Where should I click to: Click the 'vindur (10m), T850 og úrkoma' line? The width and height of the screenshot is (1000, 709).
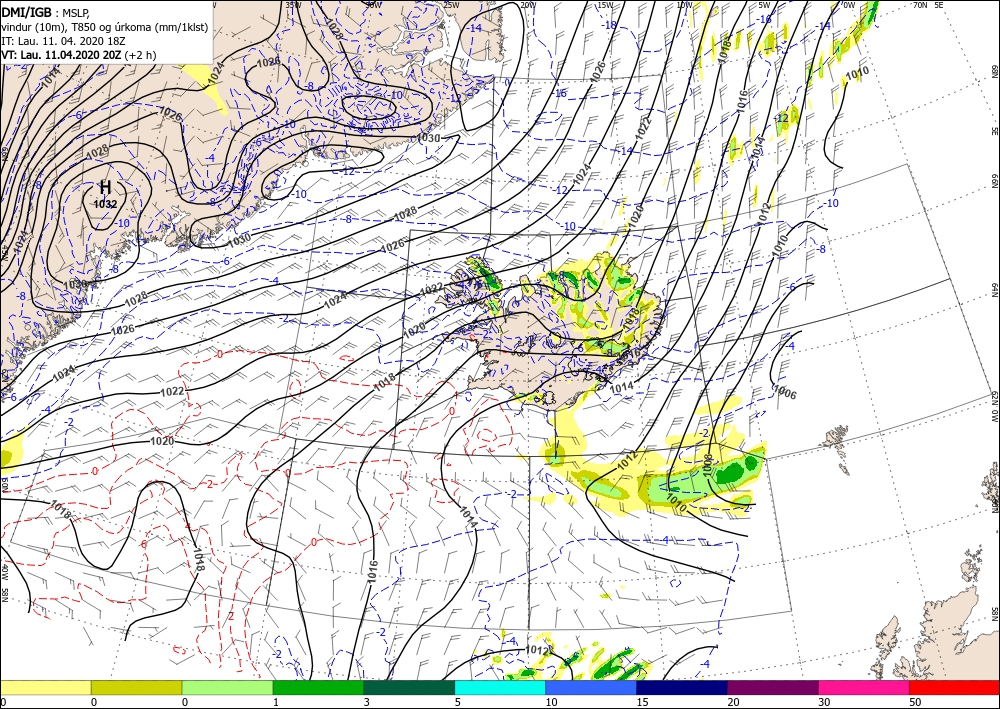pos(105,27)
